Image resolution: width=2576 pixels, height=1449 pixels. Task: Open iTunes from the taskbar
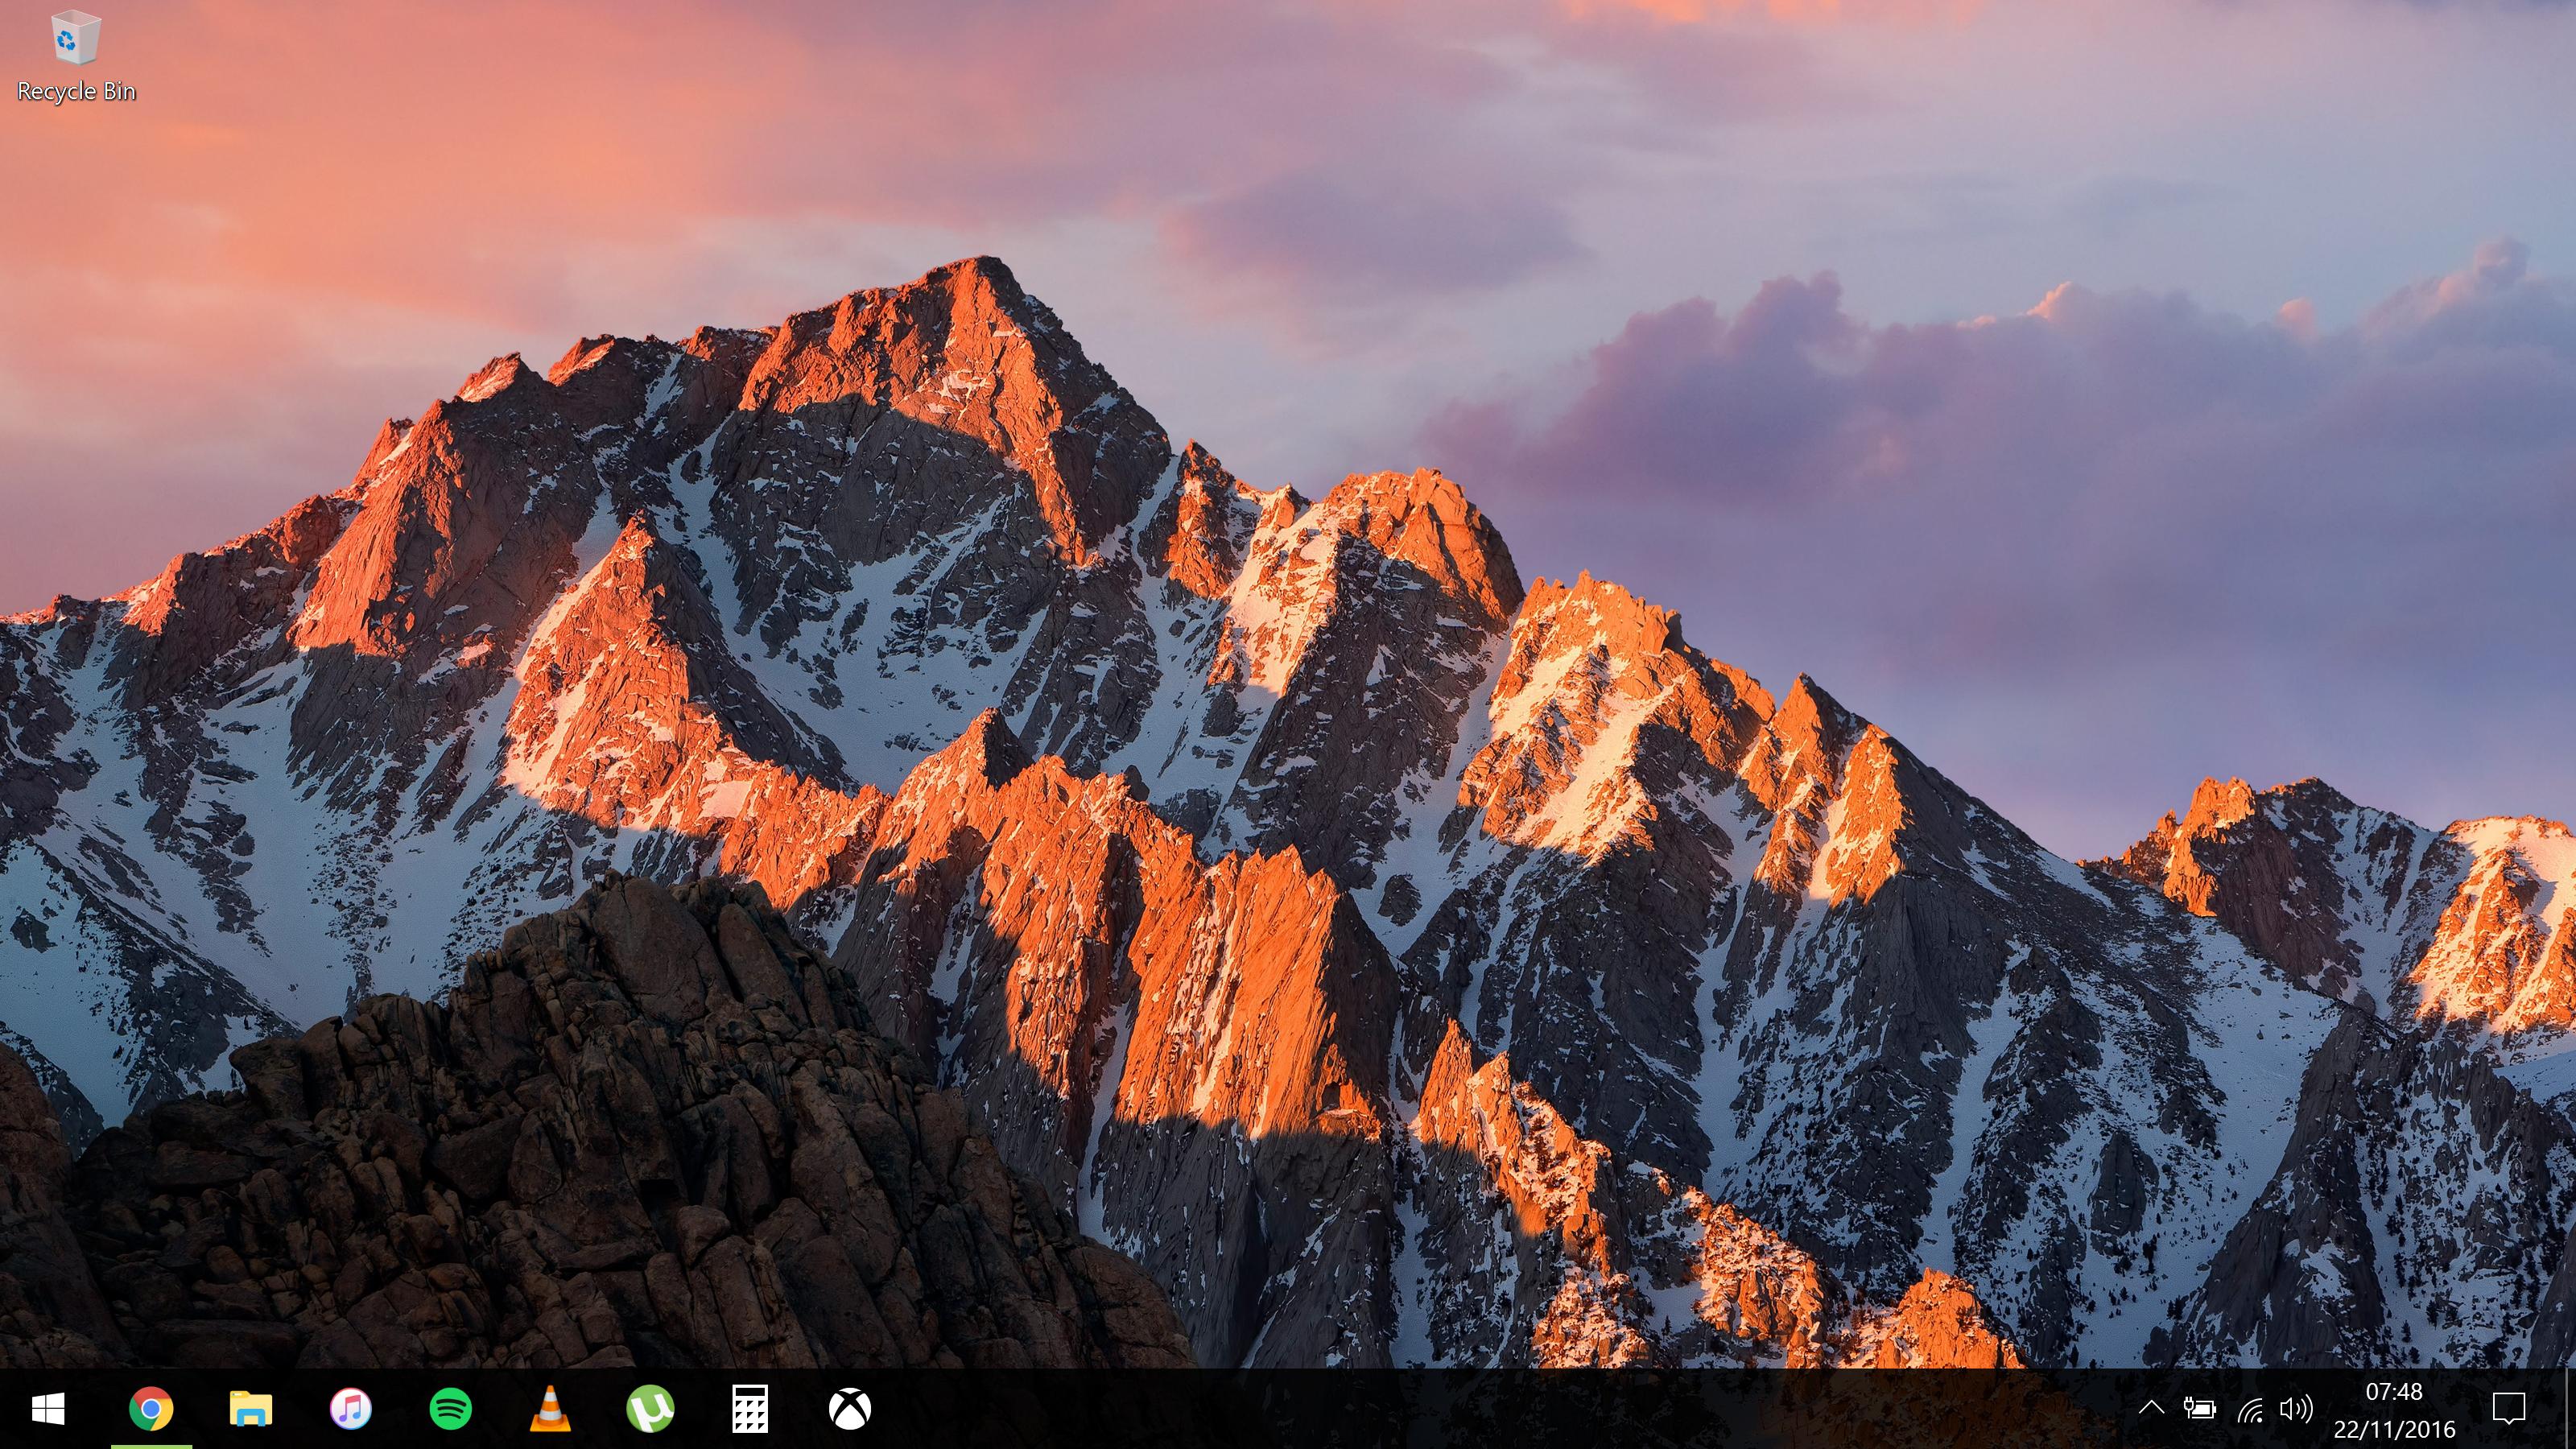[350, 1409]
